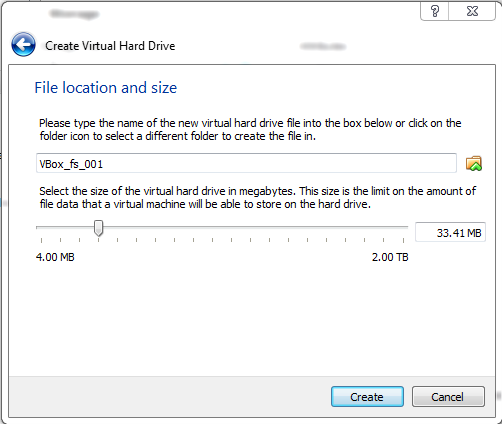Click the Cancel button
This screenshot has width=502, height=424.
tap(448, 397)
